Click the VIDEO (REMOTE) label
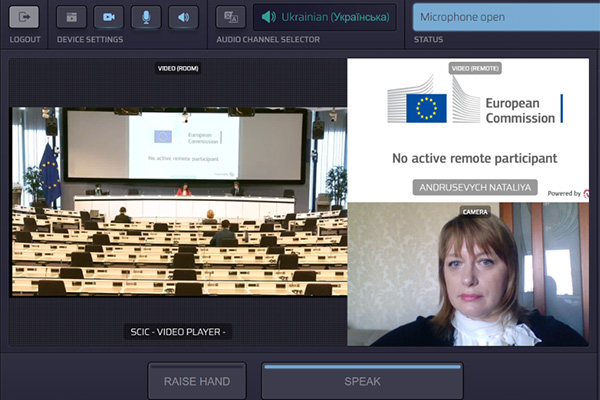Screen dimensions: 600x400 [475, 69]
